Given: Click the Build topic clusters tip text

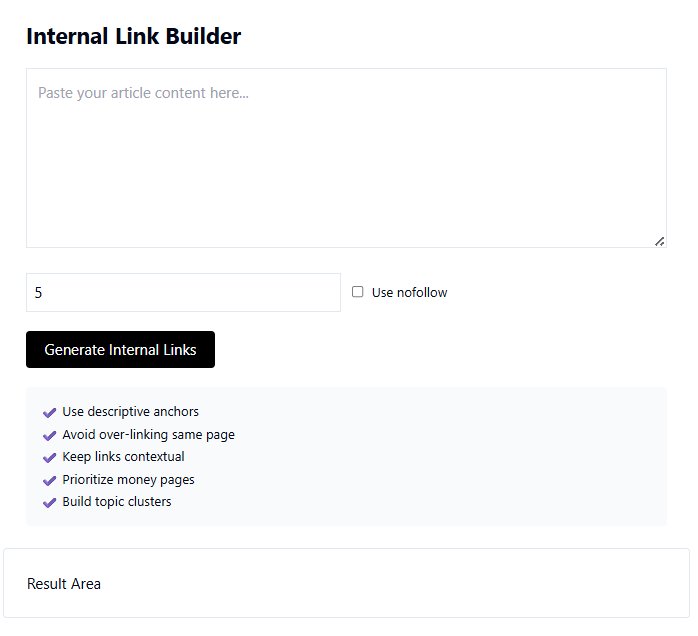Looking at the screenshot, I should [116, 502].
